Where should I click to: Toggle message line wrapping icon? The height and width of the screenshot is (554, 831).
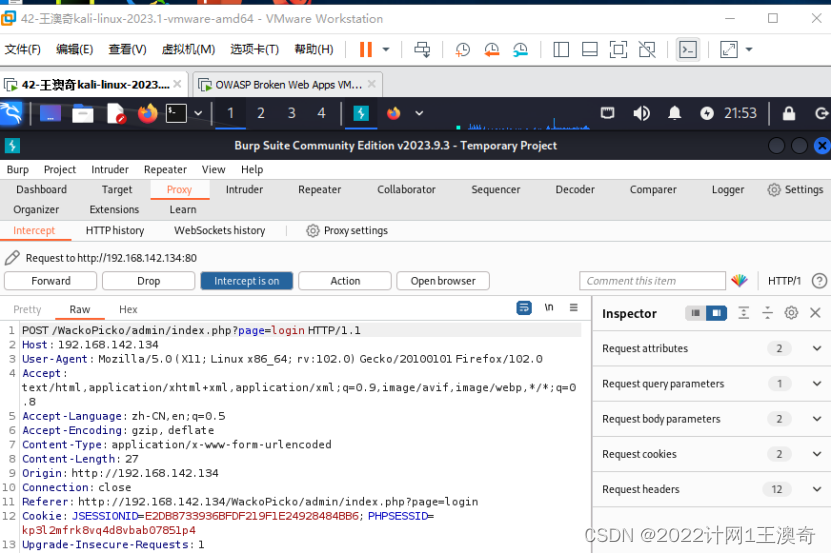tap(524, 307)
